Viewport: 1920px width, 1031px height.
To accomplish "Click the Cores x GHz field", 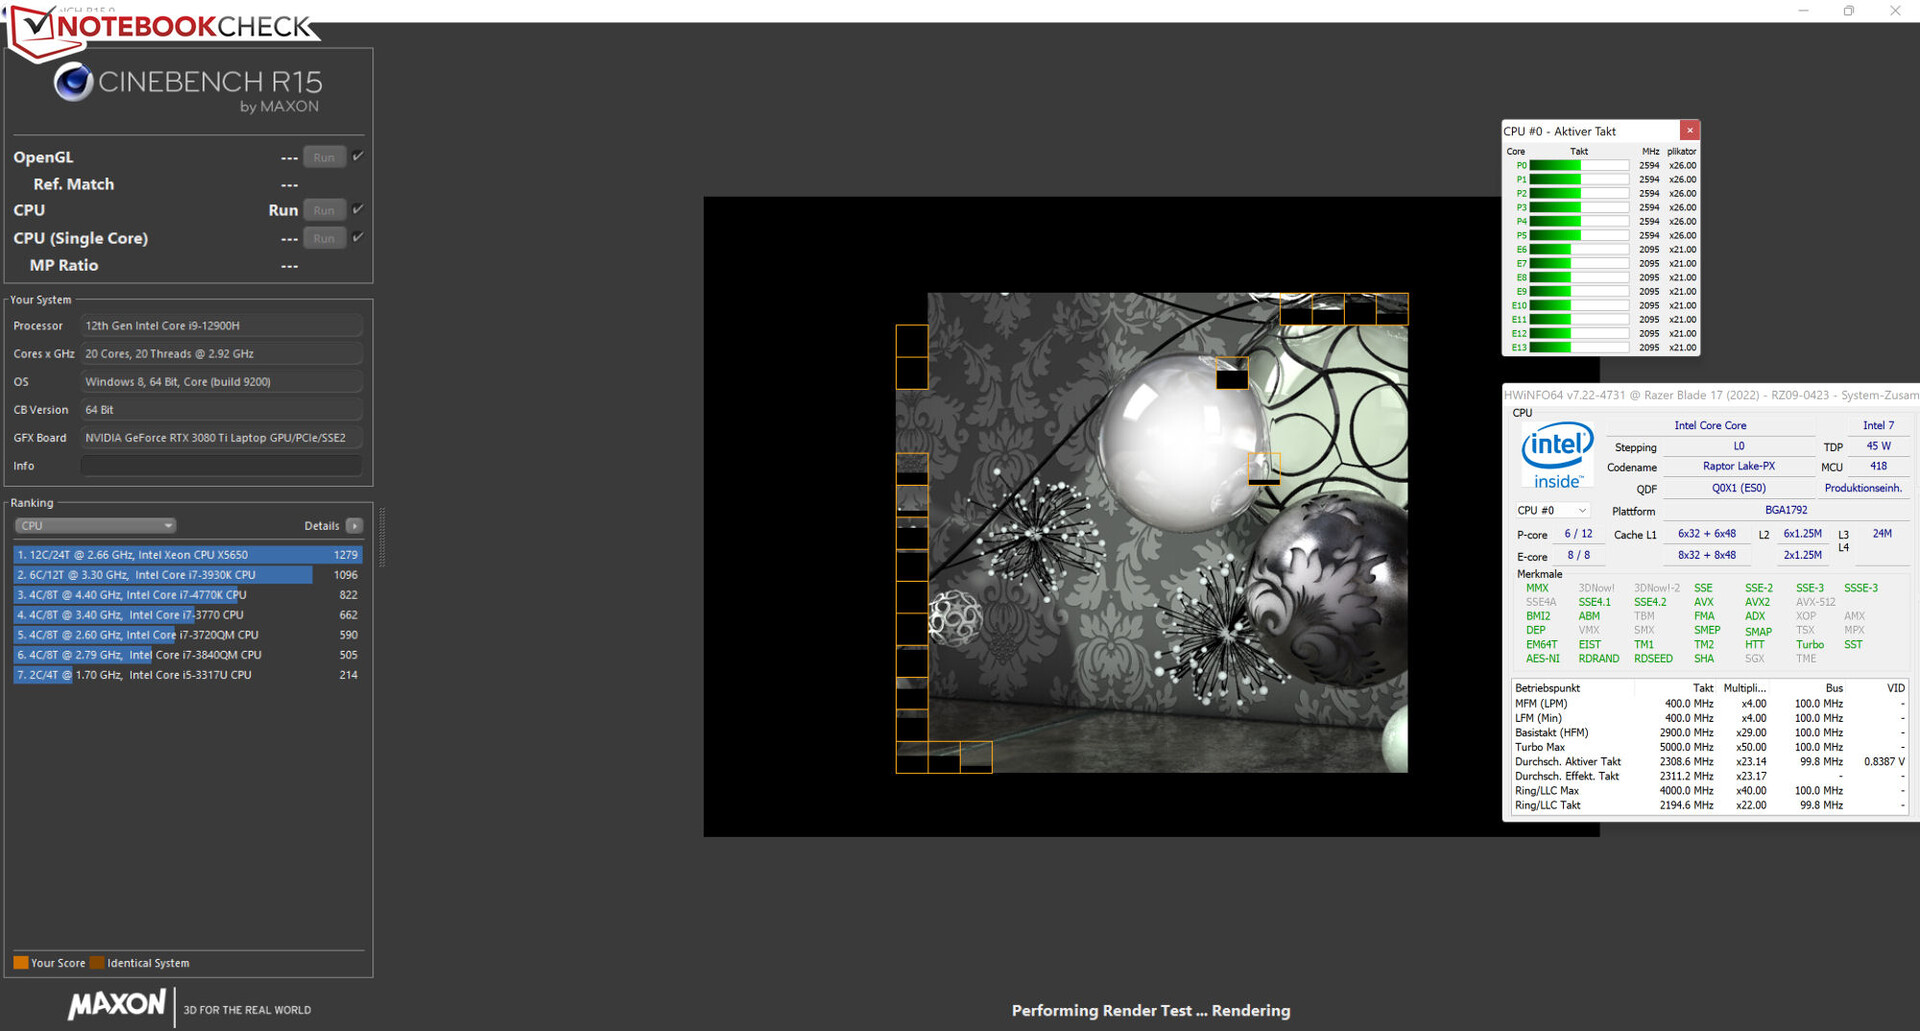I will click(x=221, y=354).
